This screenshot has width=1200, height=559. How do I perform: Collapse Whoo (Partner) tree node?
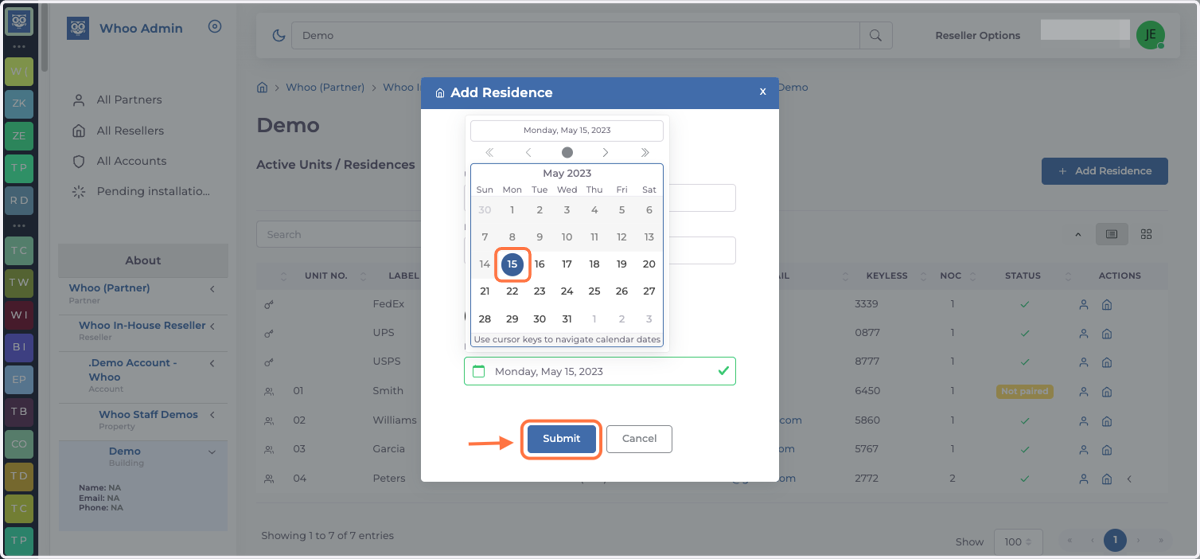click(x=212, y=289)
